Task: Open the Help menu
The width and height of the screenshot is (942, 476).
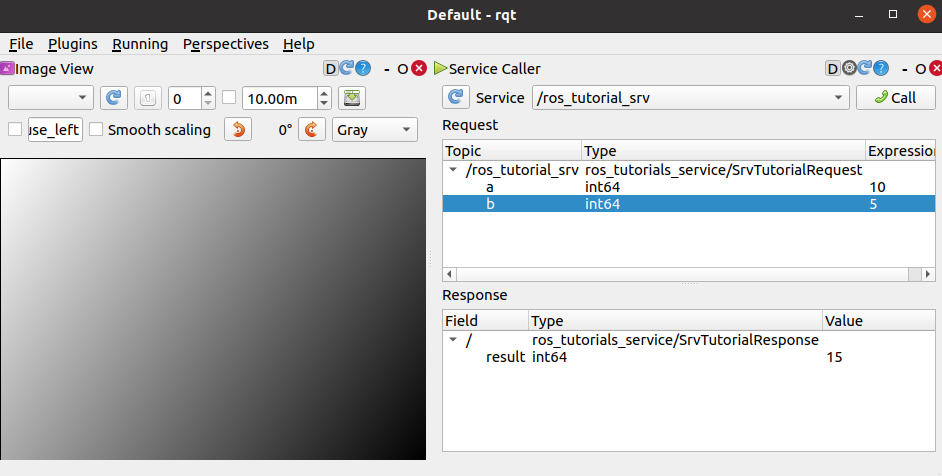Action: pyautogui.click(x=299, y=44)
